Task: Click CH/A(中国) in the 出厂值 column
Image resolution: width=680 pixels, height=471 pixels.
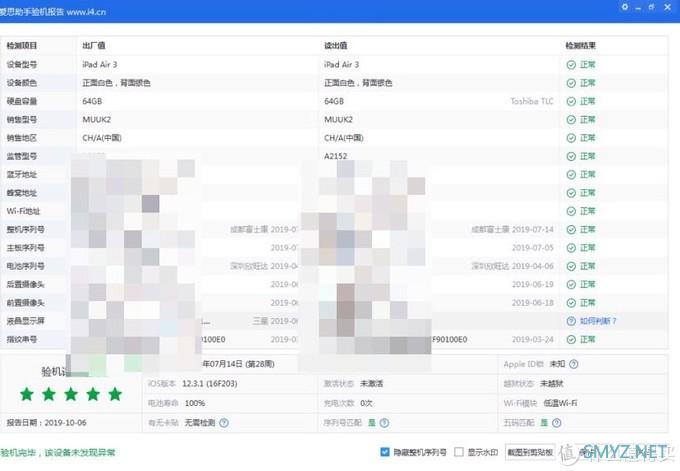Action: click(102, 138)
